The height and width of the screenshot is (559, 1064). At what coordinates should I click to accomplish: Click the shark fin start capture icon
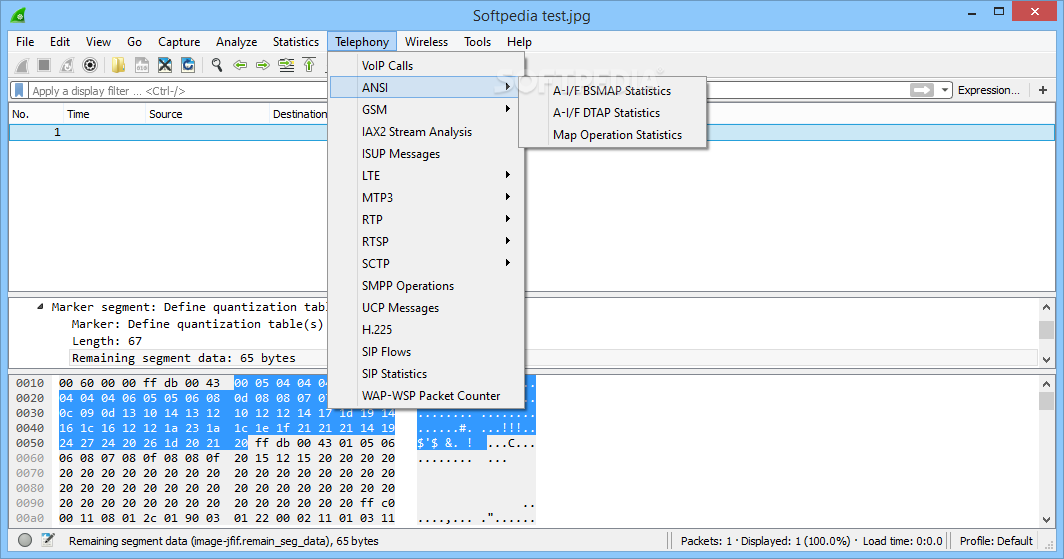click(22, 65)
